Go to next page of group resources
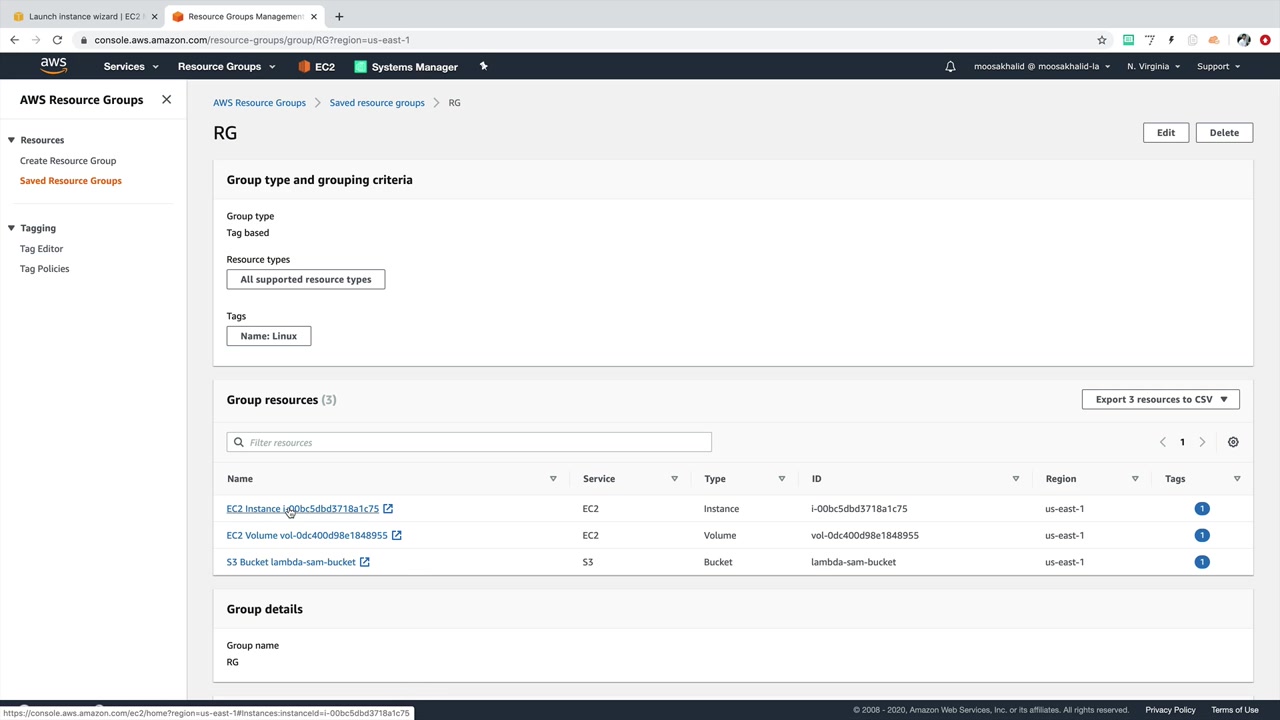This screenshot has height=720, width=1280. pyautogui.click(x=1202, y=442)
